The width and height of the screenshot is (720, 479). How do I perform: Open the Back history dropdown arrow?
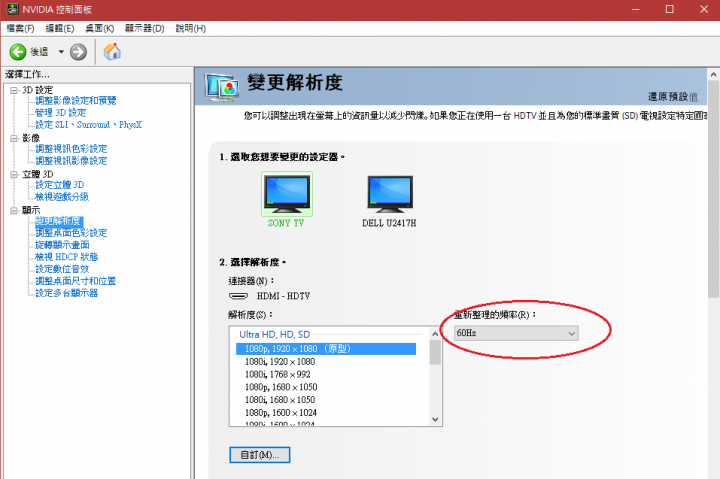coord(61,52)
